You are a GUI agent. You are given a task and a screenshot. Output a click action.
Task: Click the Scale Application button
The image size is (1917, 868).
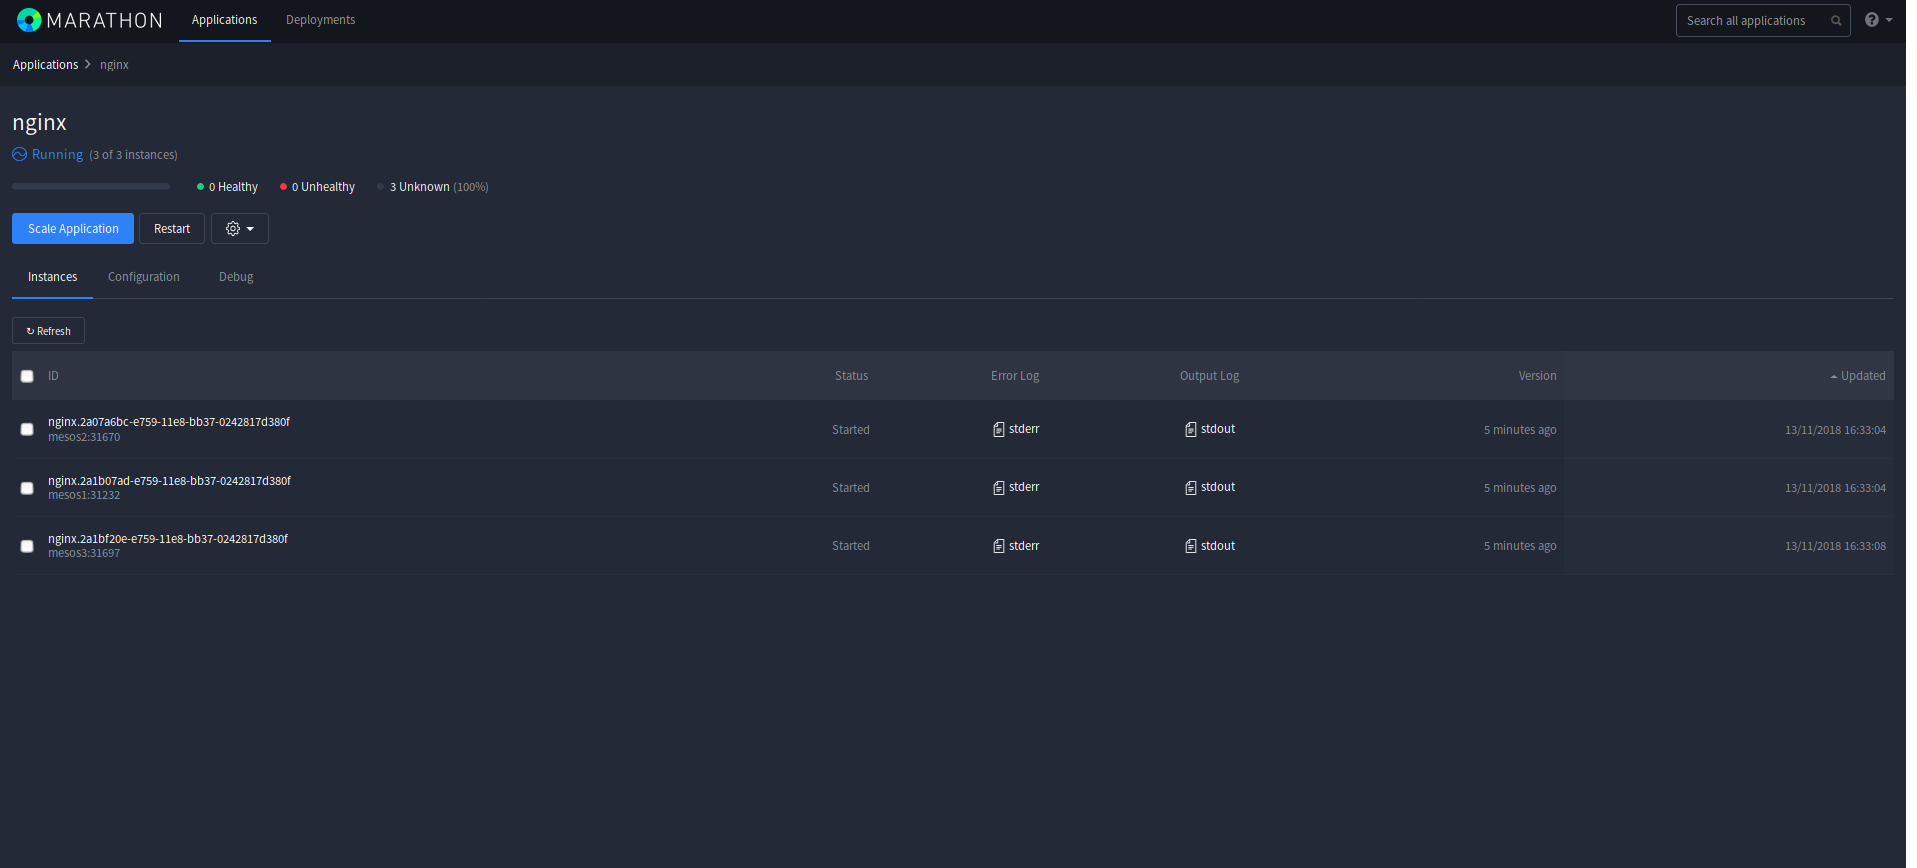pyautogui.click(x=73, y=229)
